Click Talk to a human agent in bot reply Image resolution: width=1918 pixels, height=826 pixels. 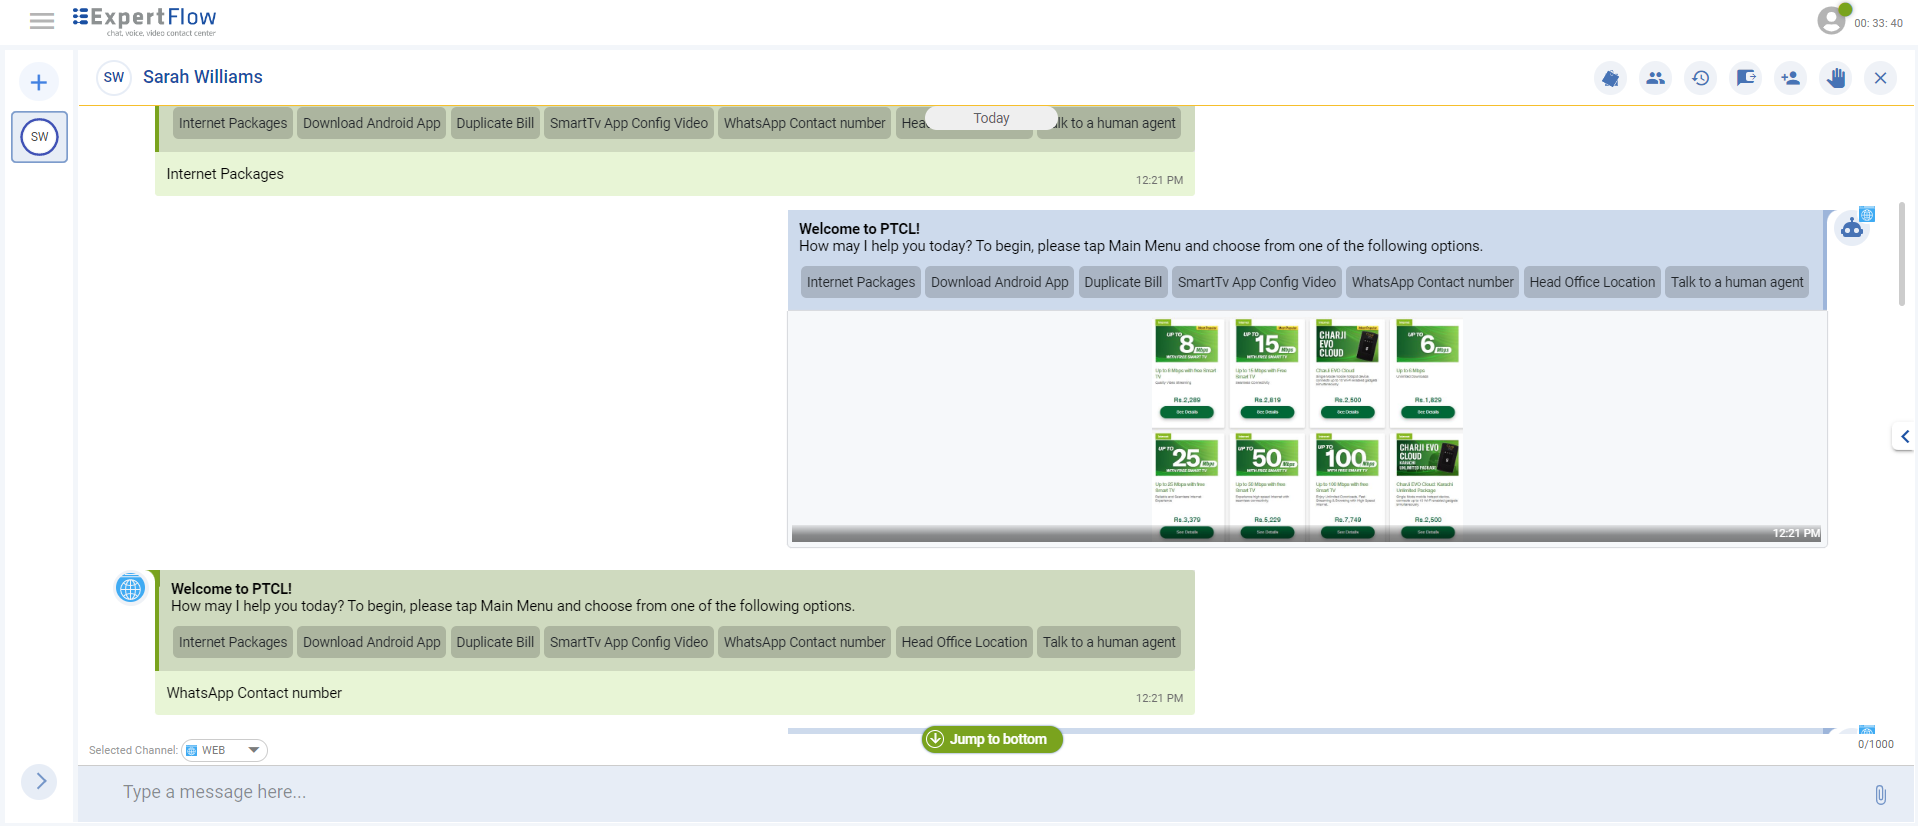click(x=1736, y=282)
